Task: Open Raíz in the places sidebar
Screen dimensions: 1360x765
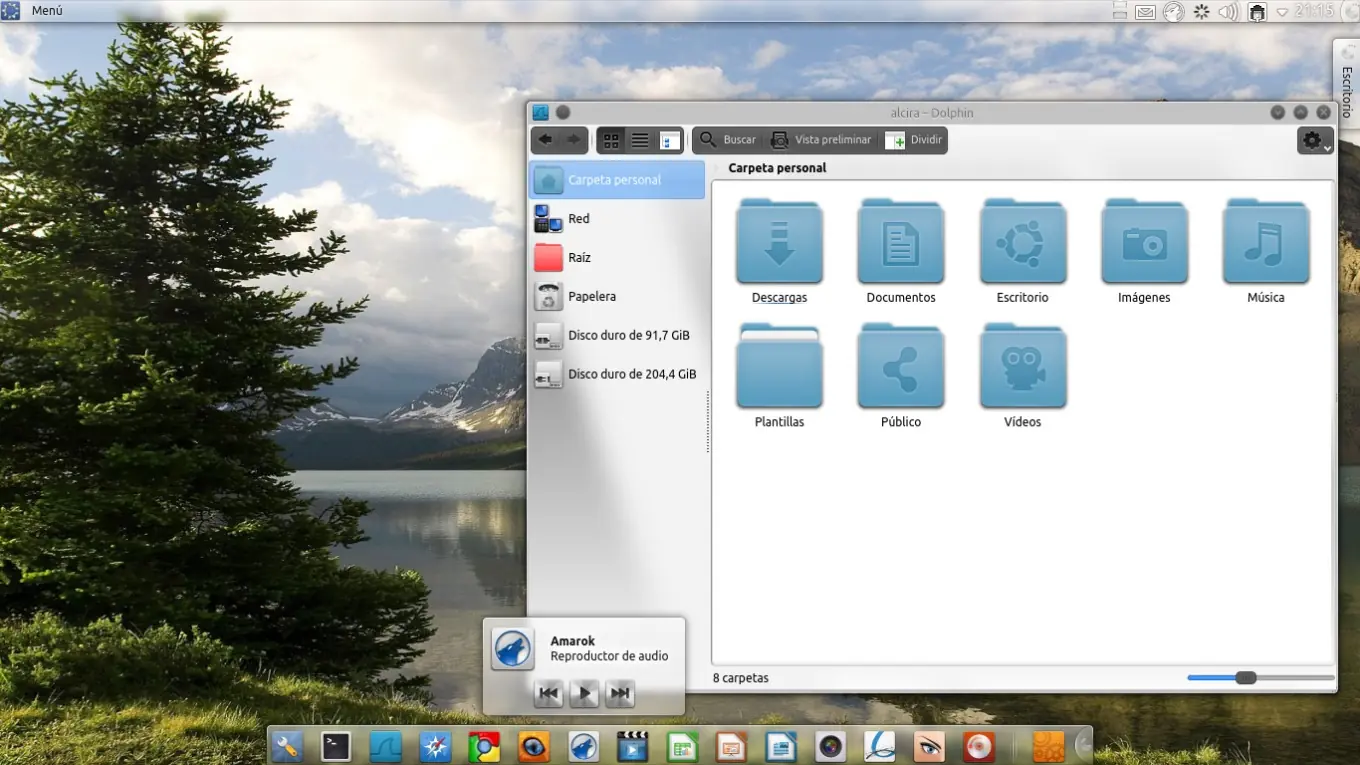Action: point(579,258)
